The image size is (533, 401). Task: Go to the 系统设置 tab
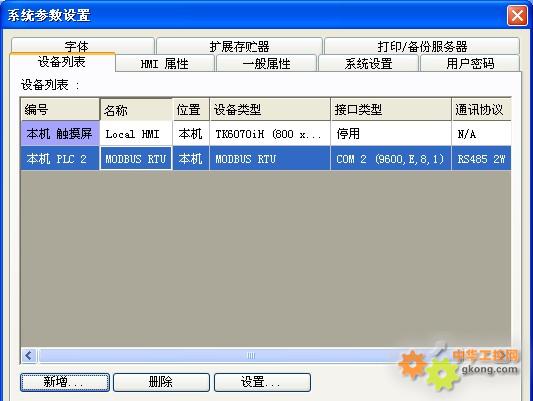click(368, 63)
